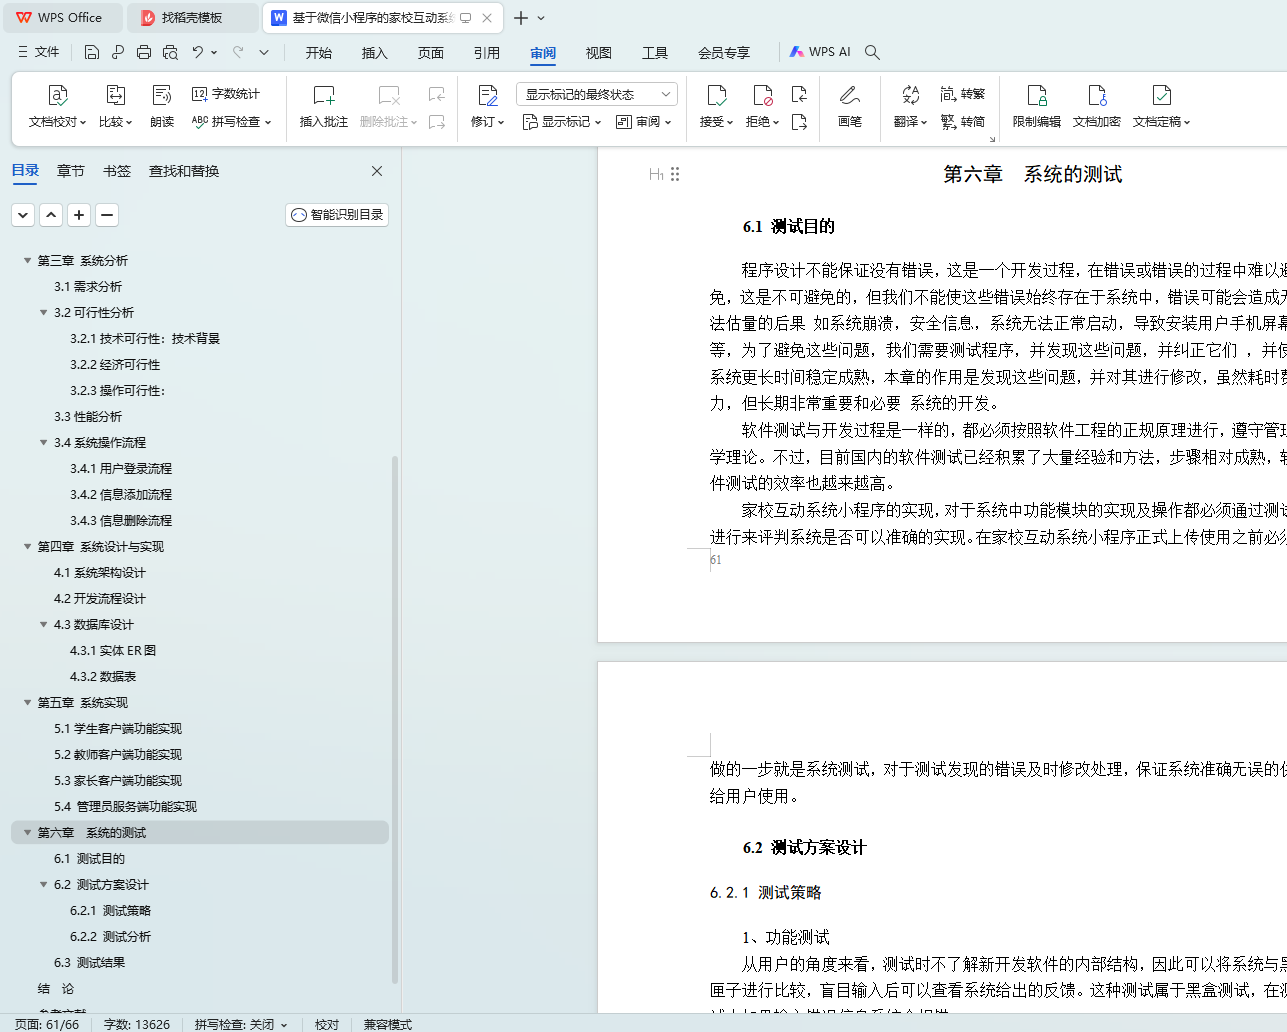Screen dimensions: 1287x1032
Task: Click the 比较 compare documents tool
Action: [x=115, y=106]
